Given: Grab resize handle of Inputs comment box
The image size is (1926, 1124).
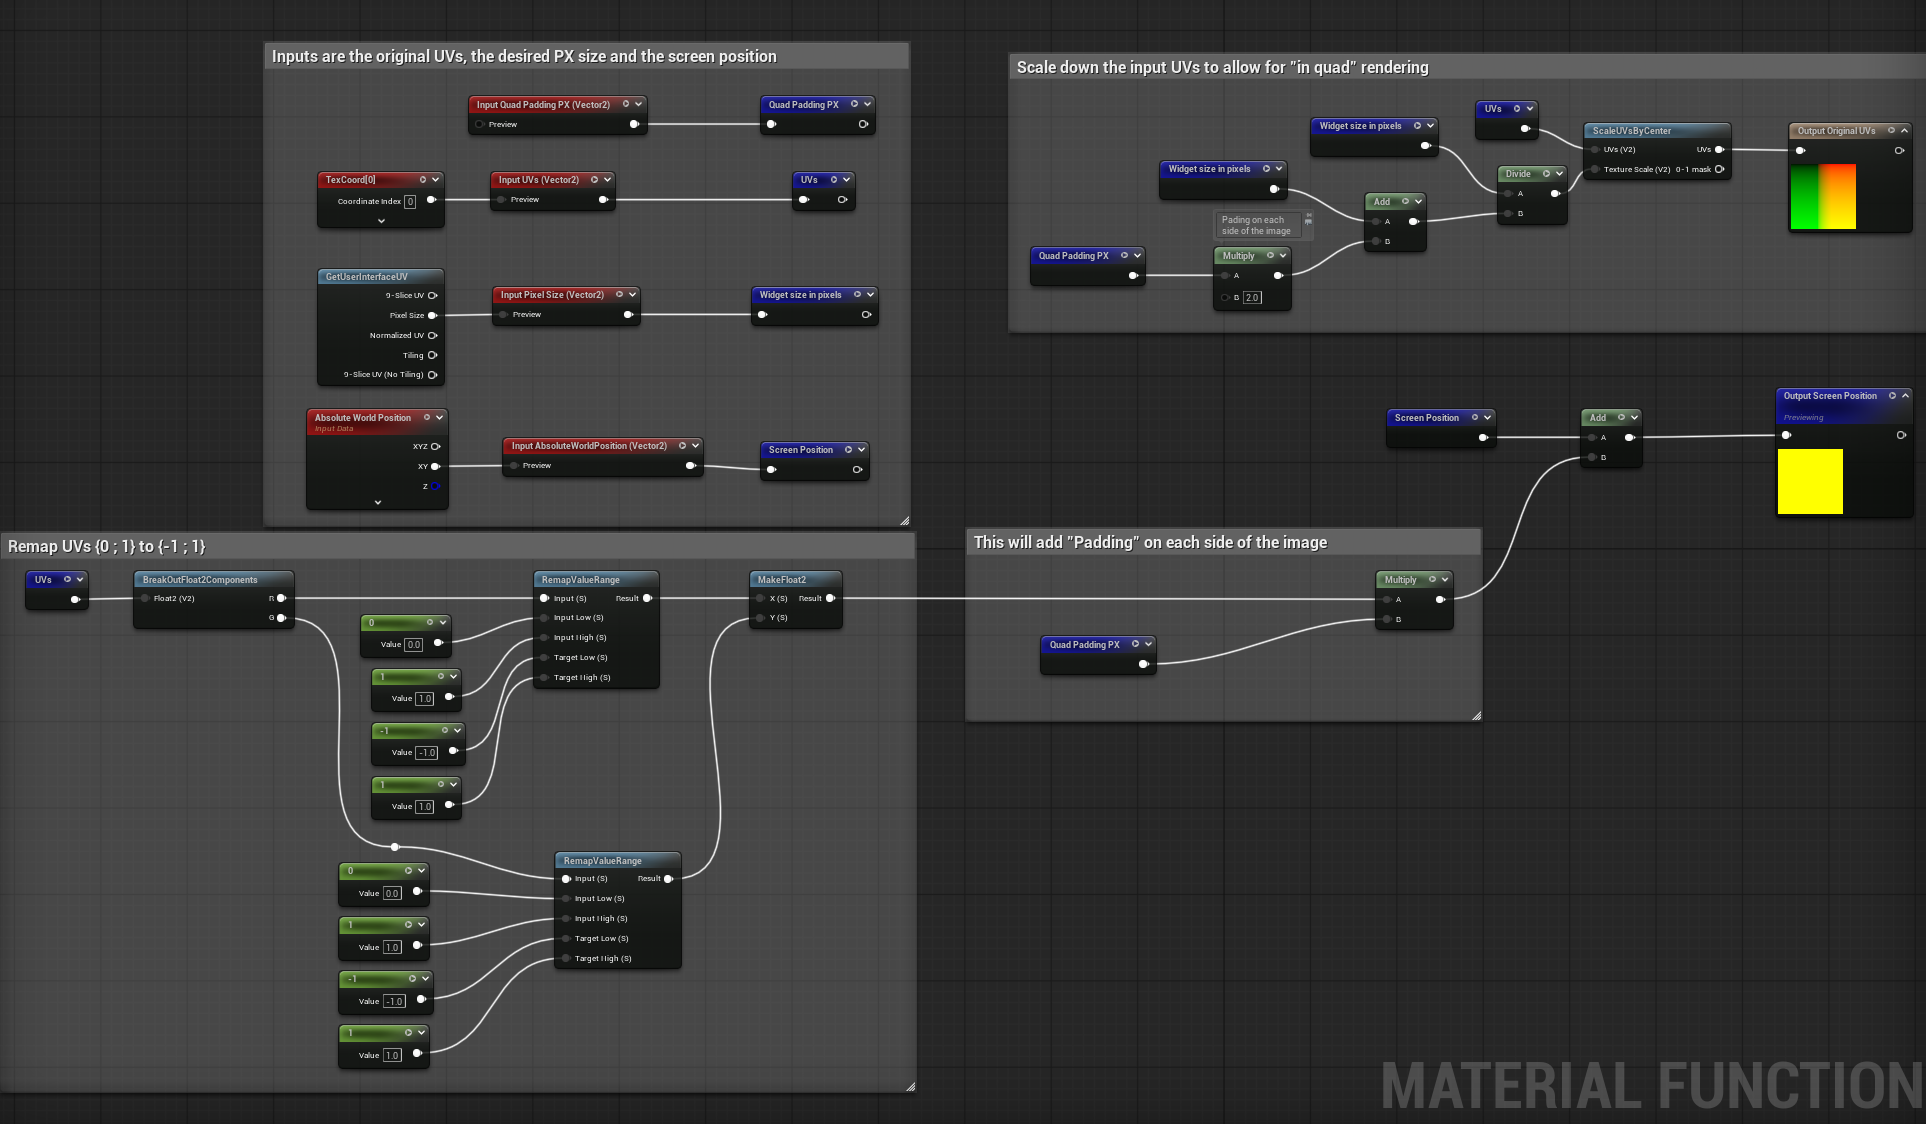Looking at the screenshot, I should pyautogui.click(x=904, y=520).
